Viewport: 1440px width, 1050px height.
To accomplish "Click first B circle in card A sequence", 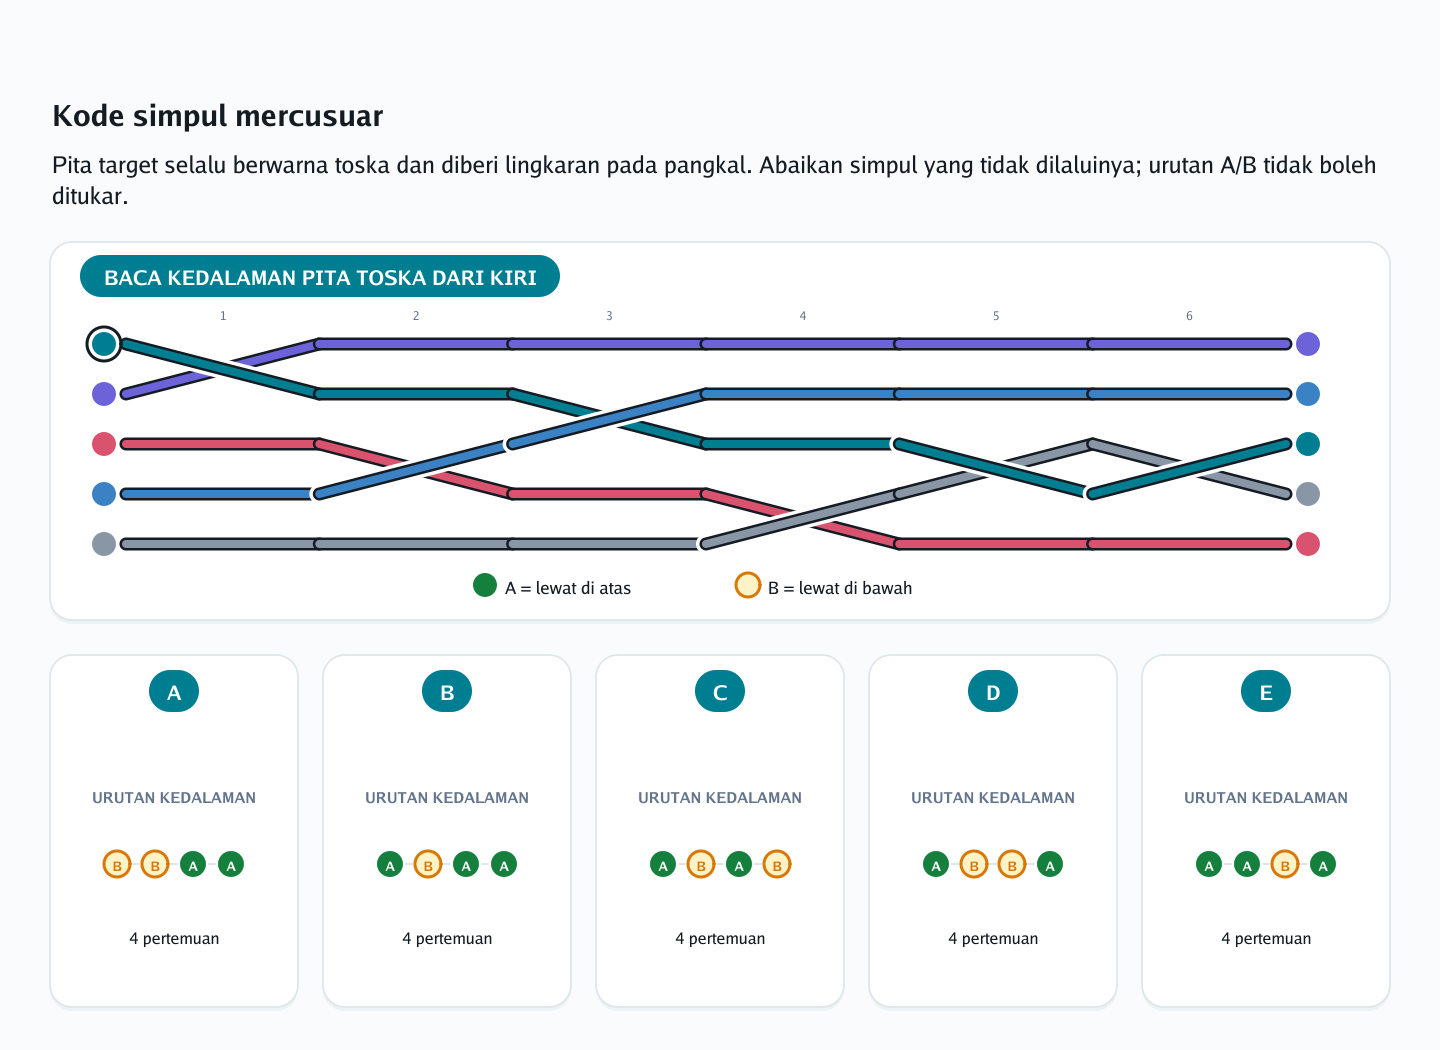I will [x=117, y=864].
